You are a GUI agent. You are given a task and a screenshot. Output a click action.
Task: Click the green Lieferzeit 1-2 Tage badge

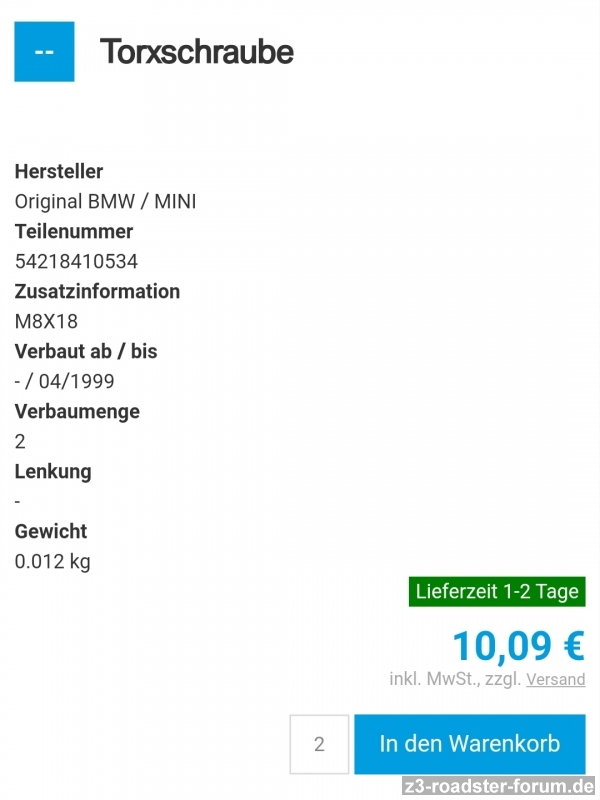(497, 591)
